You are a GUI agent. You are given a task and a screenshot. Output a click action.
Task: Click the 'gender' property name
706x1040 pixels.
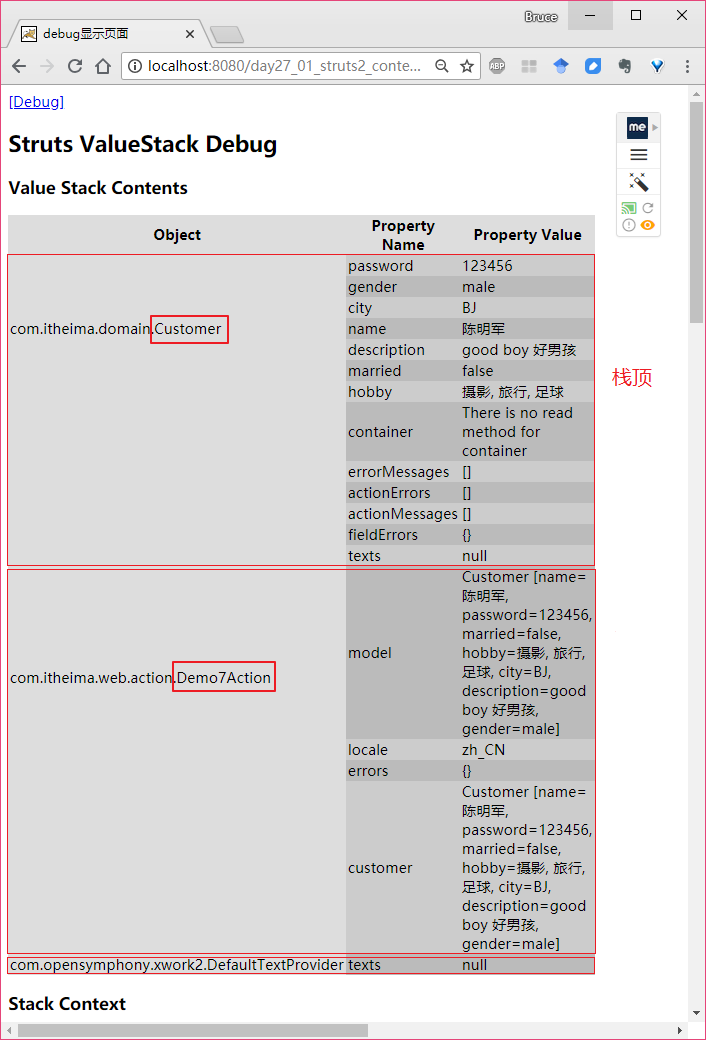(372, 287)
